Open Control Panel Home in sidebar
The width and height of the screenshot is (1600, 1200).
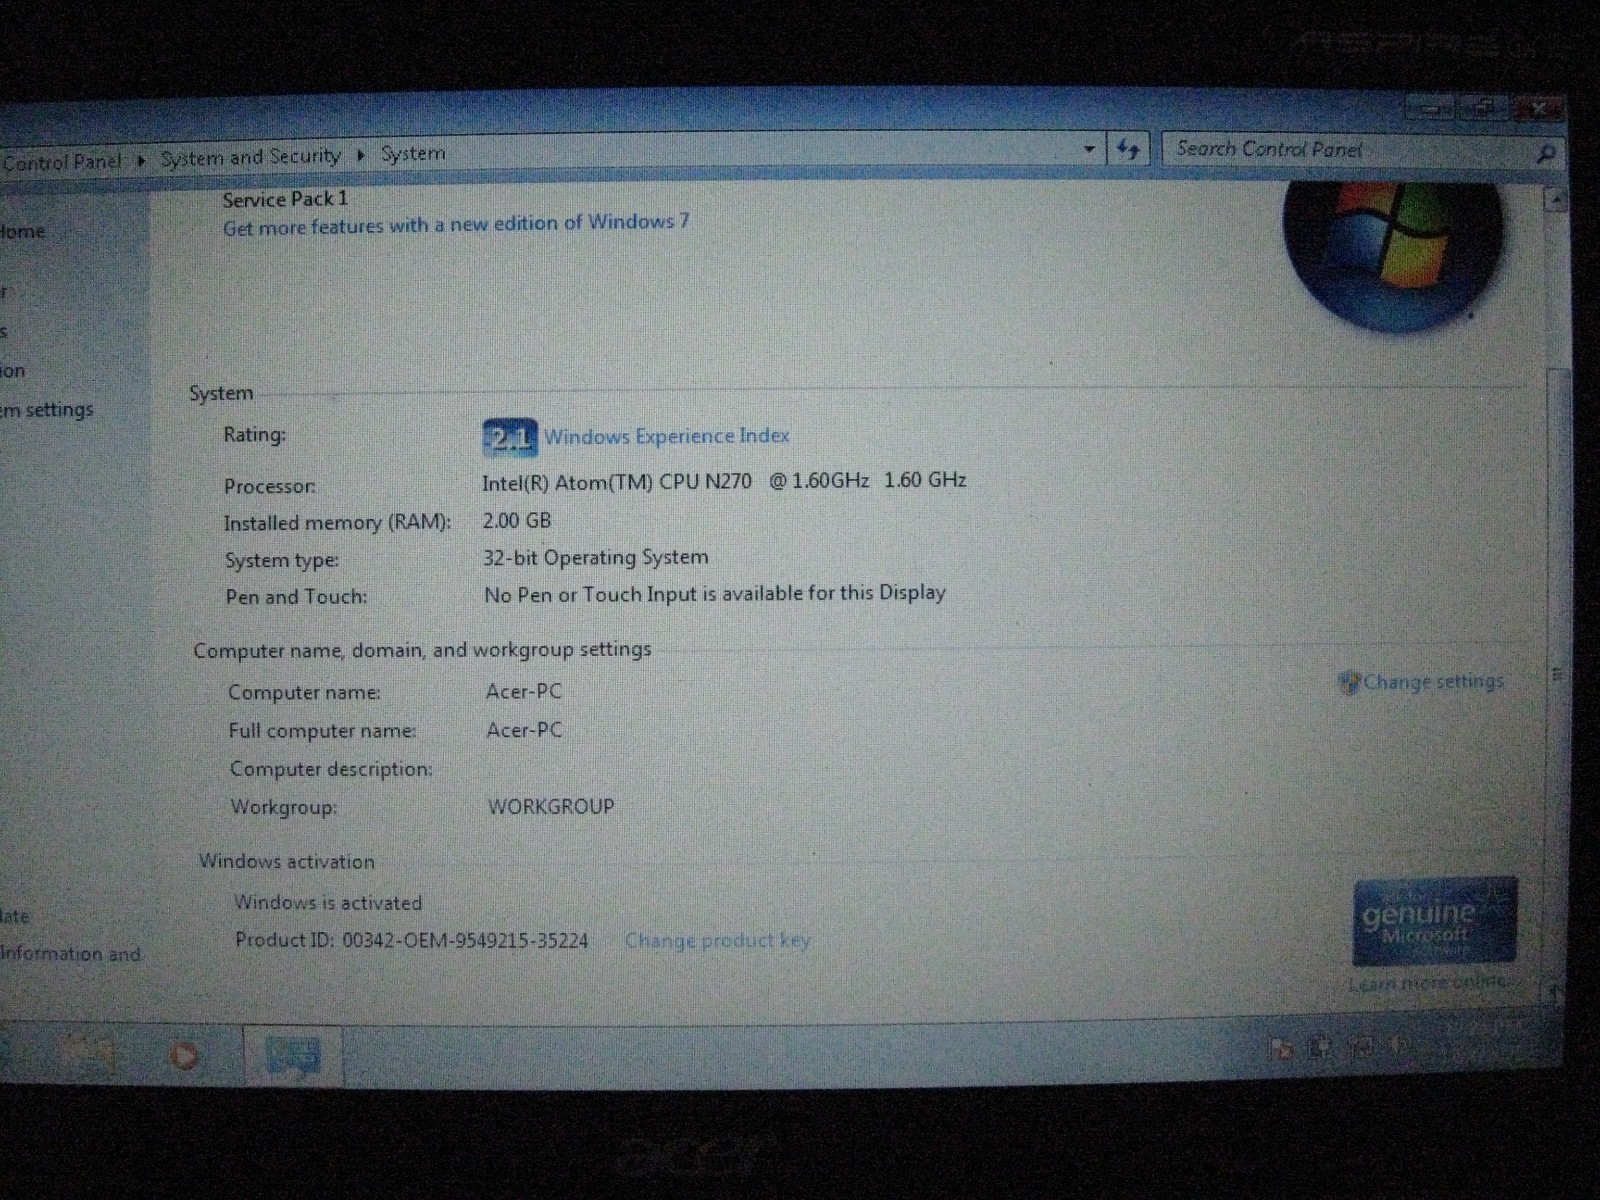tap(22, 231)
